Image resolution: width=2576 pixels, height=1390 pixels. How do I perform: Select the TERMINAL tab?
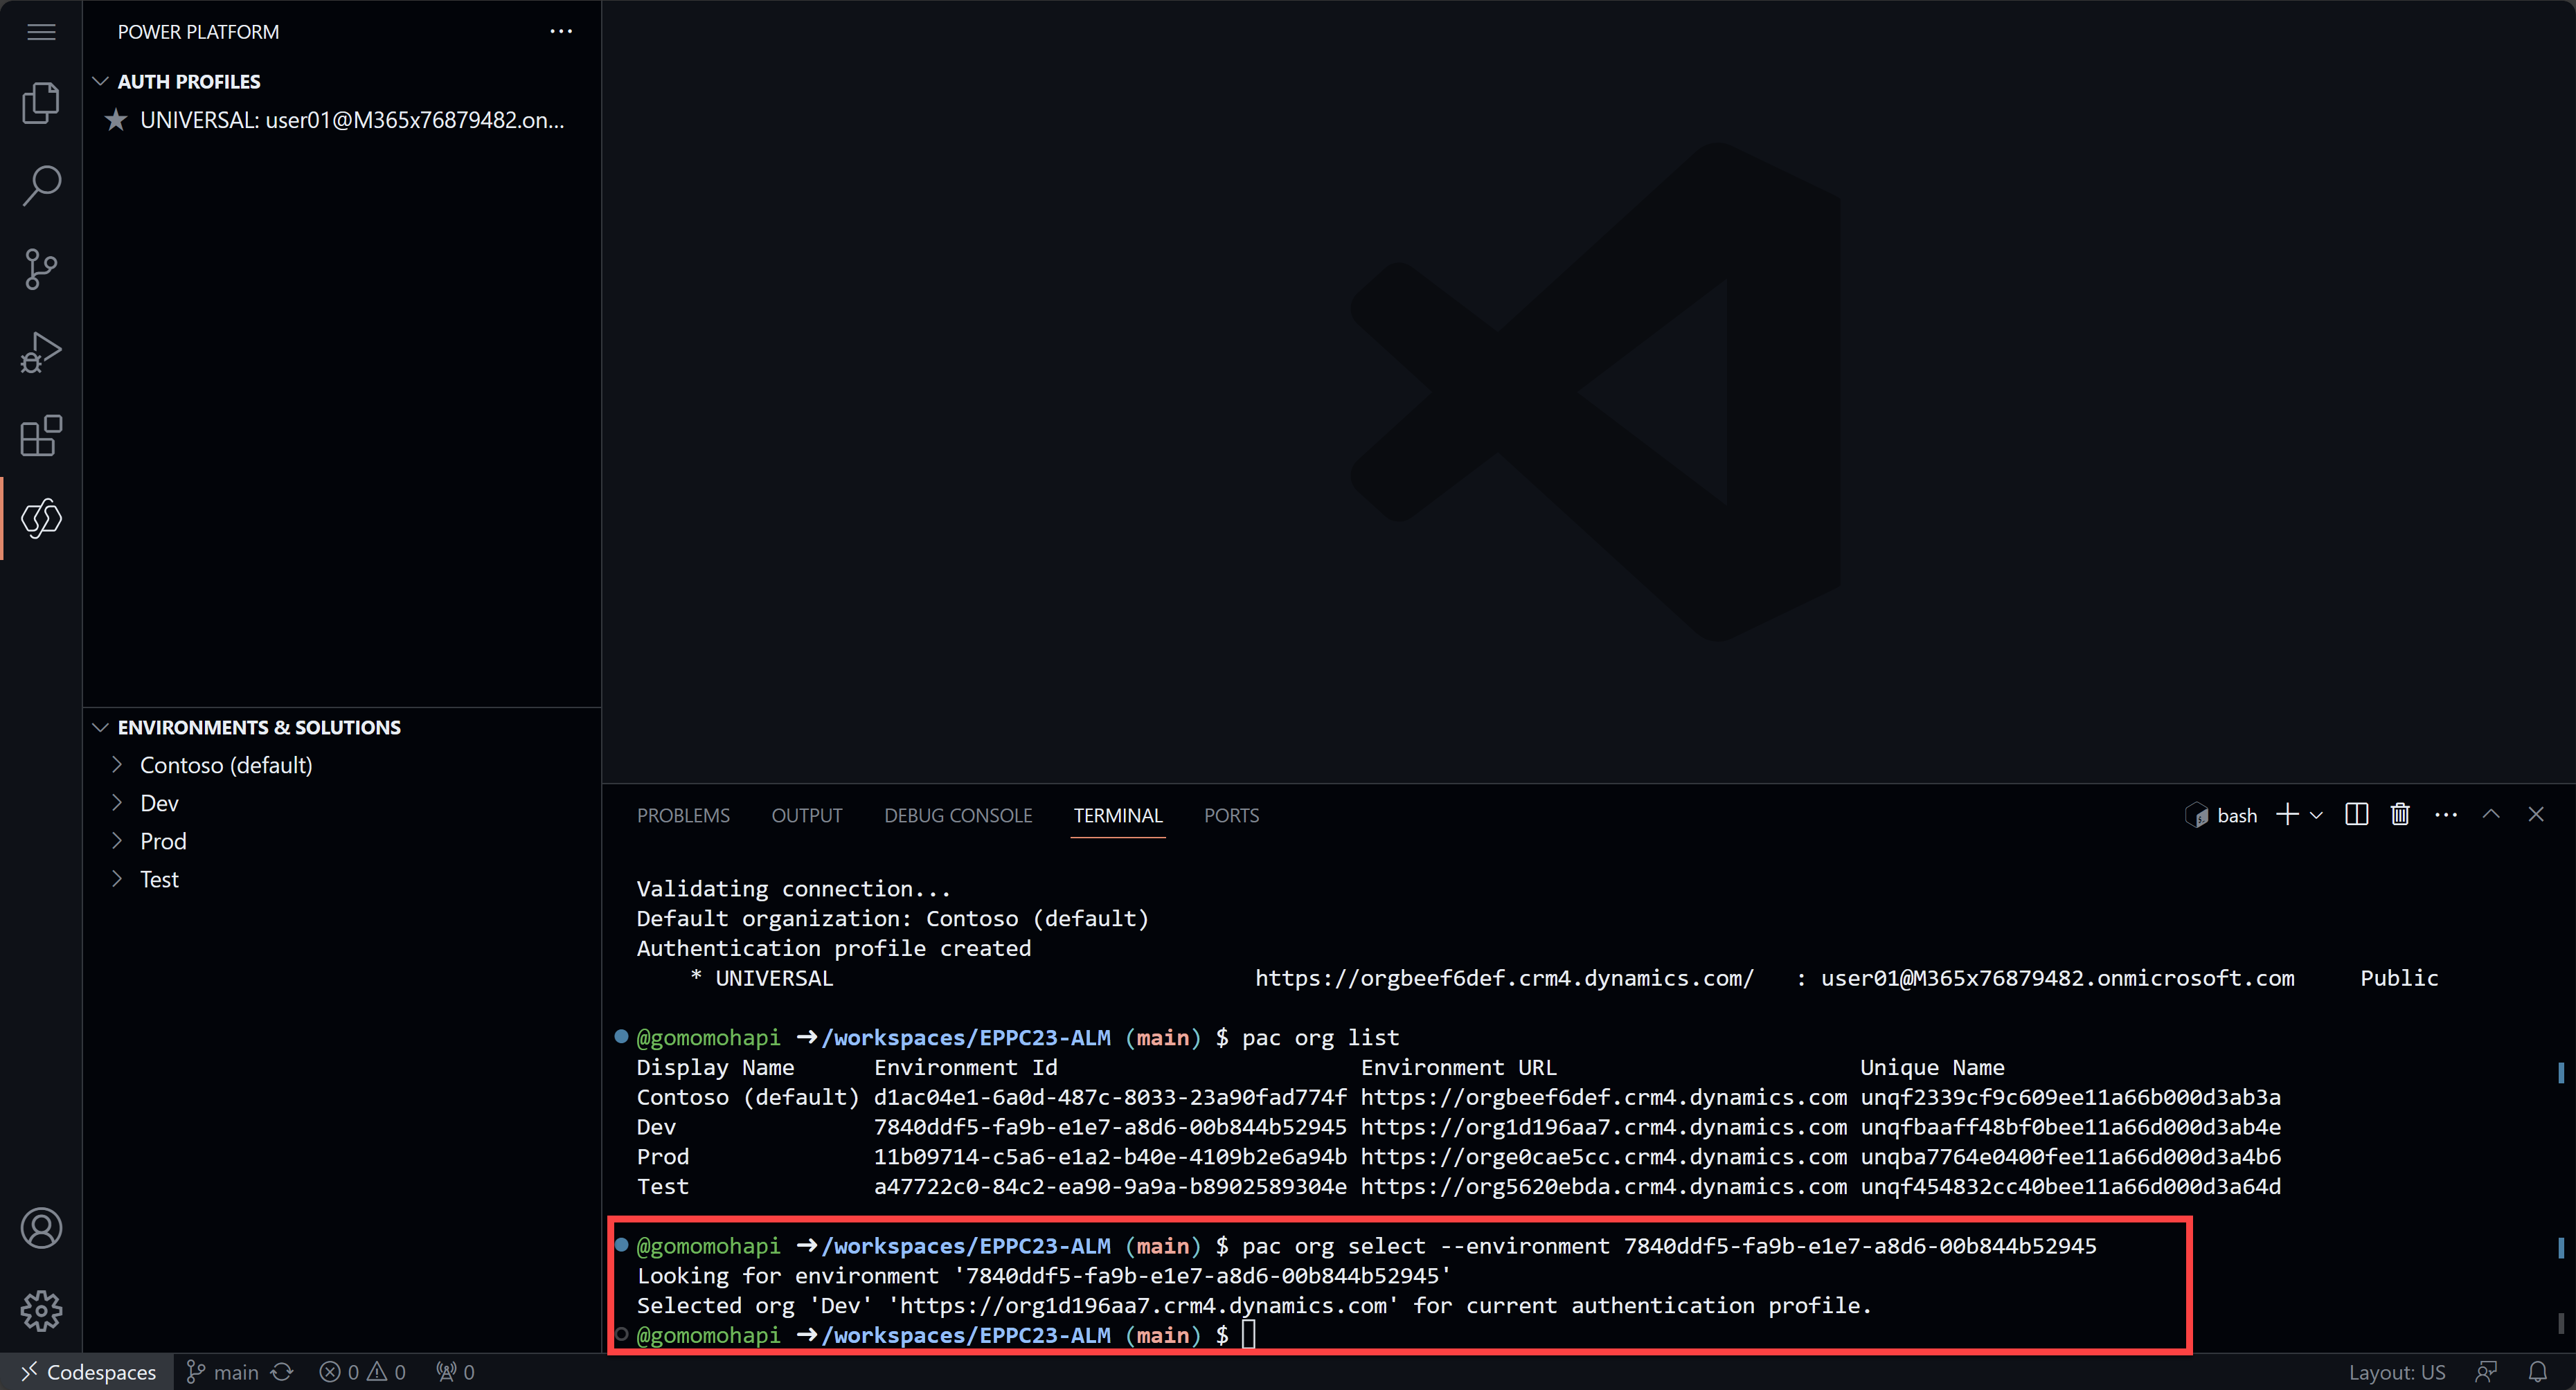[1118, 815]
